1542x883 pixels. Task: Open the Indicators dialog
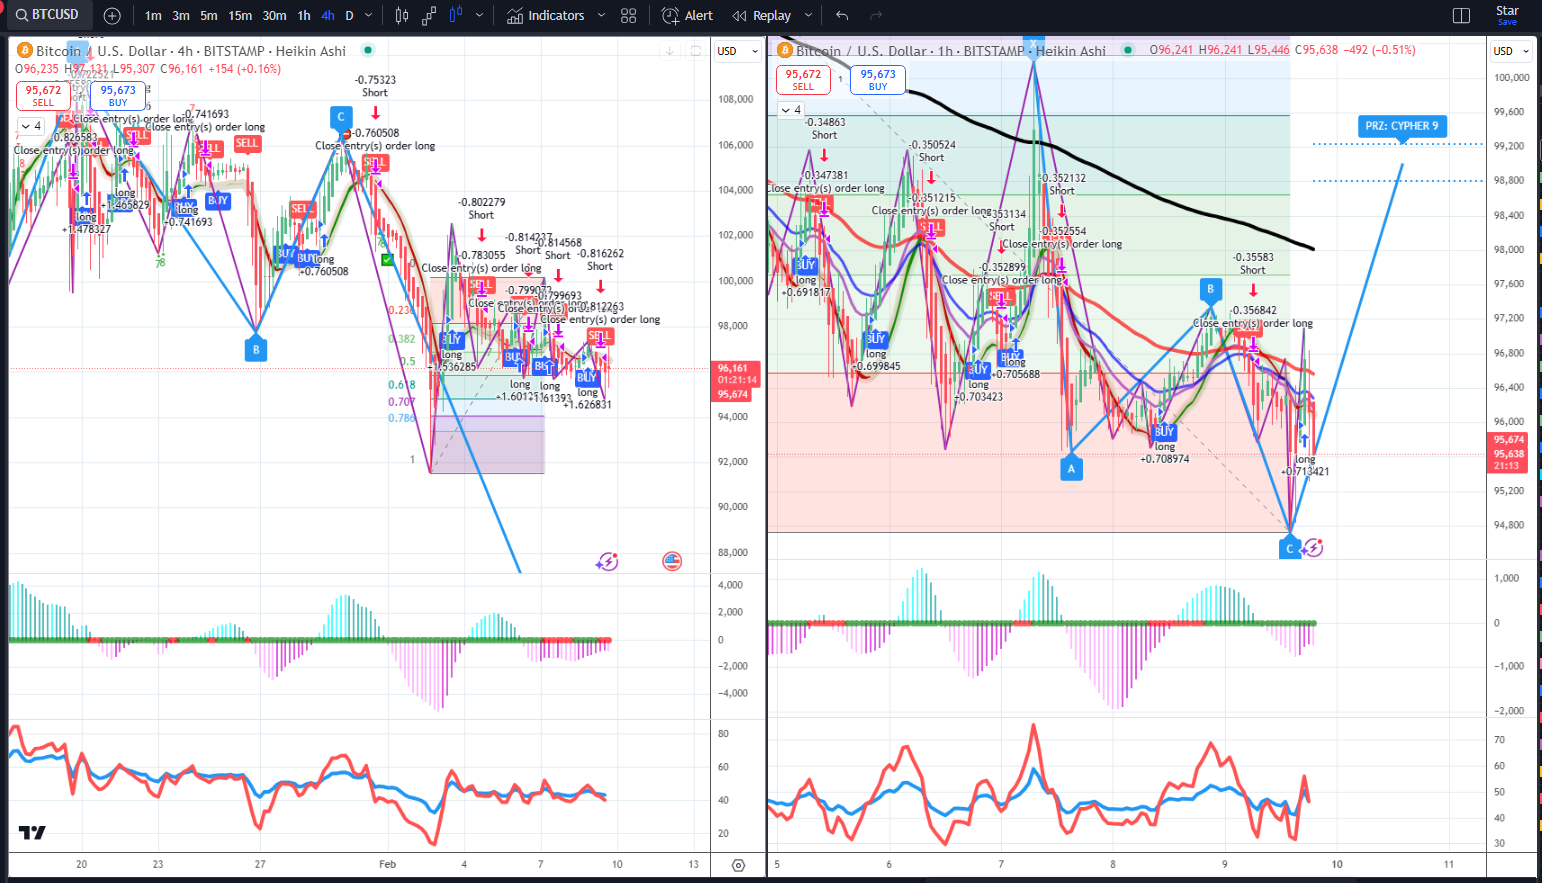[546, 15]
